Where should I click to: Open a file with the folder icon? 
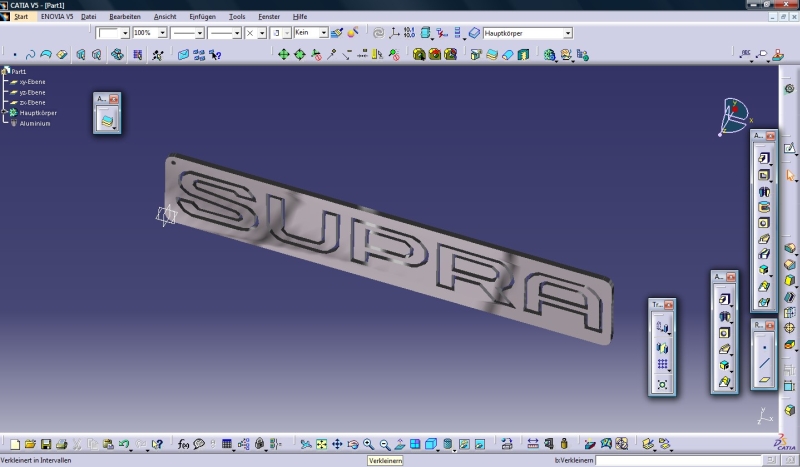click(30, 444)
